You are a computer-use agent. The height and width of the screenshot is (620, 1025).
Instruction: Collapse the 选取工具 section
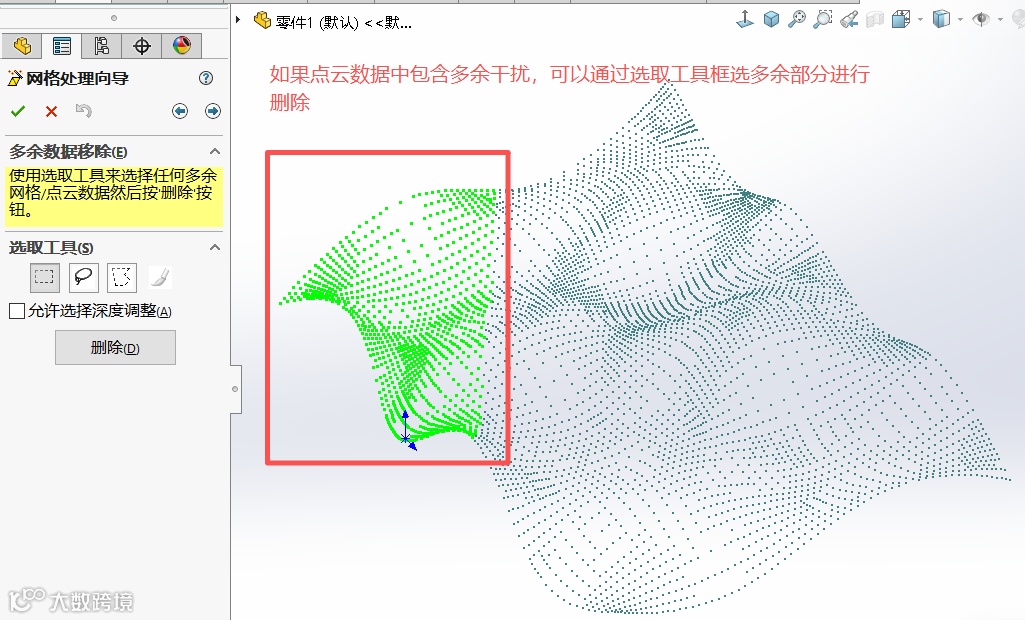coord(214,247)
